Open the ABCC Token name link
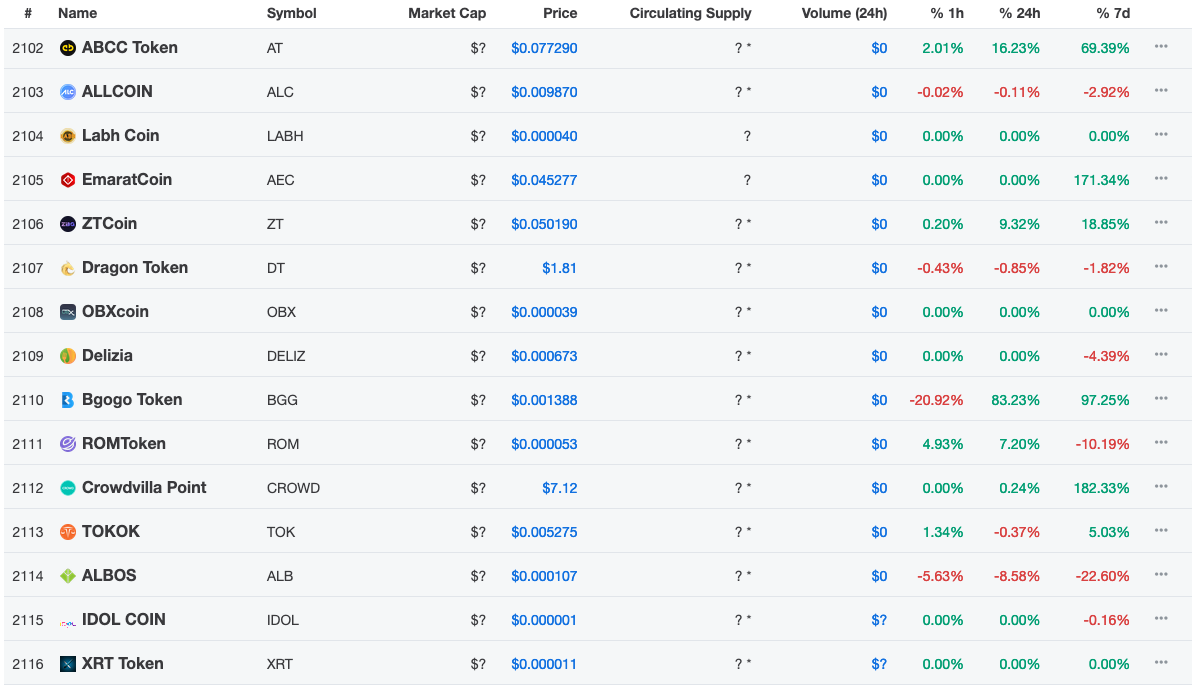 pos(130,47)
